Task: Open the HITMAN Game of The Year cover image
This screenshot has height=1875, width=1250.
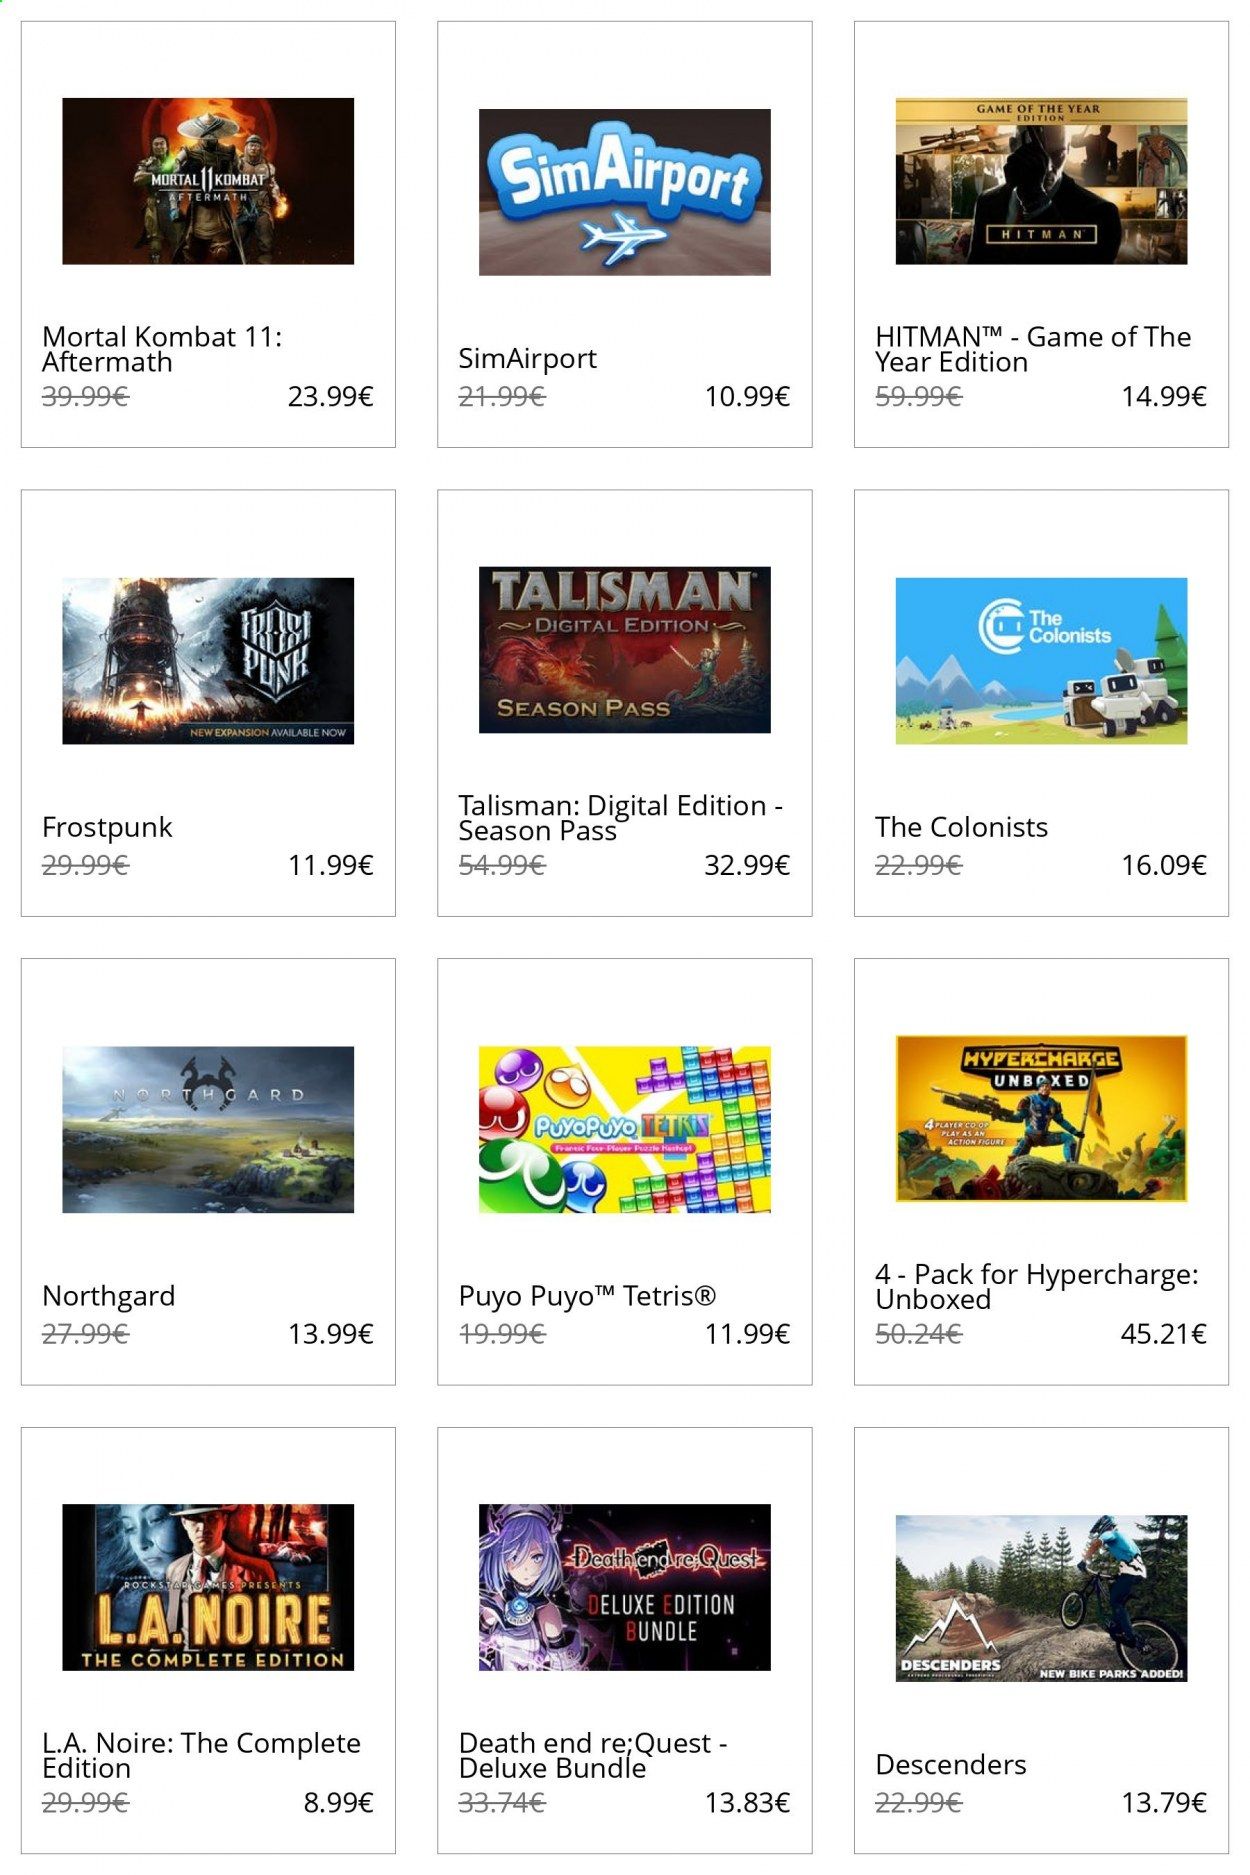Action: [x=1041, y=181]
